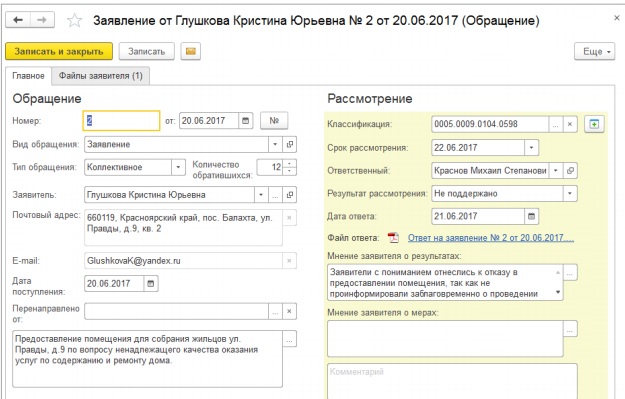Choose Классификация via ellipsis button
This screenshot has height=399, width=625.
pos(556,124)
